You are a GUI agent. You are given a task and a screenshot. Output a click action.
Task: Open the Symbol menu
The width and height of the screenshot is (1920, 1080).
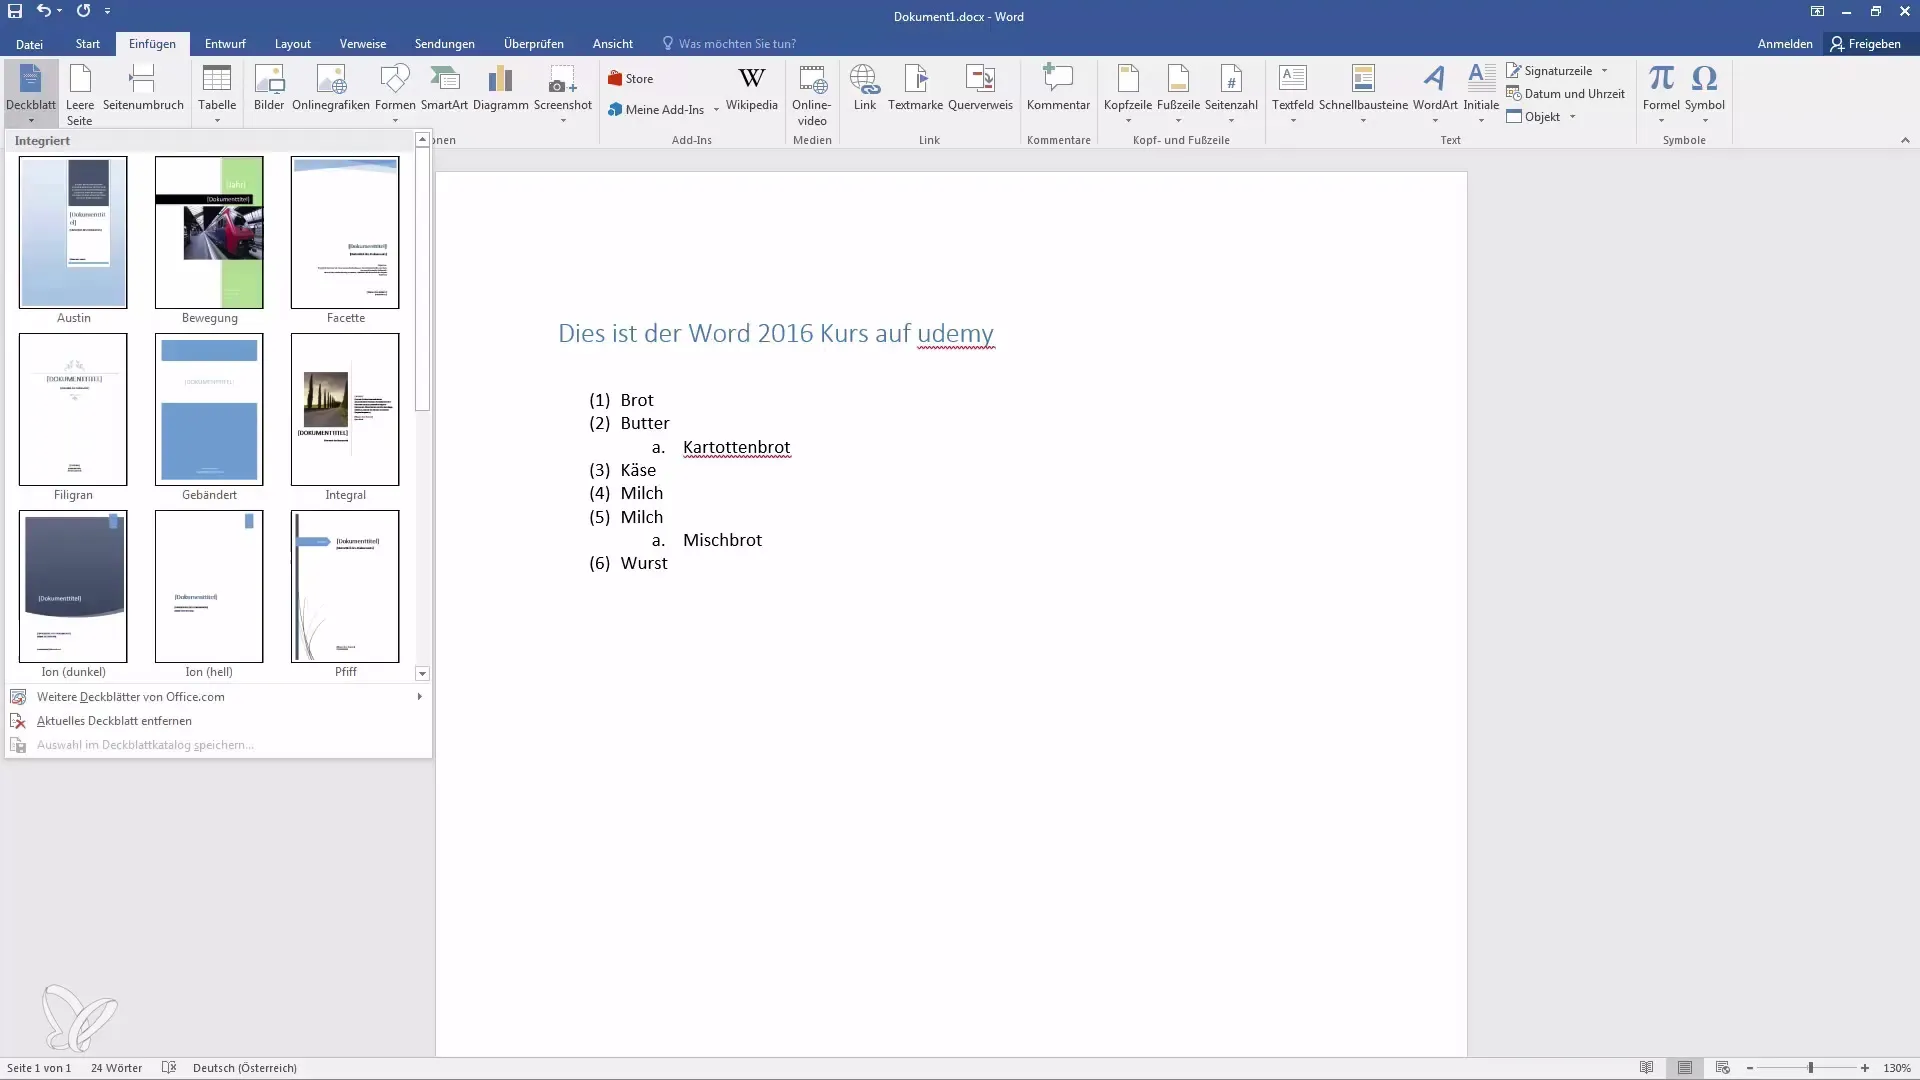(x=1704, y=93)
